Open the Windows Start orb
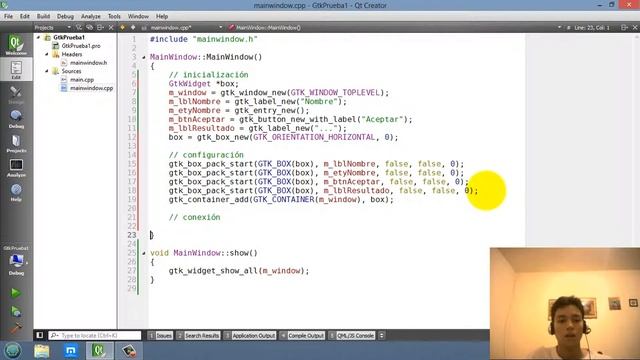The width and height of the screenshot is (640, 360). click(x=12, y=350)
